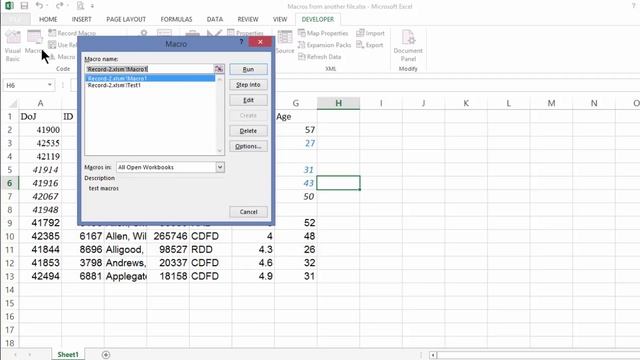Select column A header

pyautogui.click(x=40, y=103)
